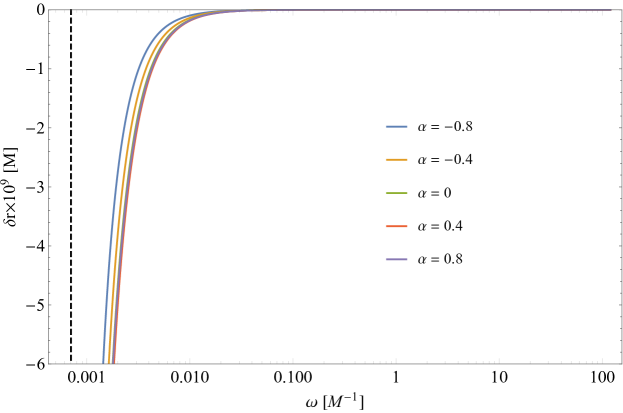Image resolution: width=623 pixels, height=413 pixels.
Task: Select legend label 'α = 0.4'
Action: click(x=440, y=226)
